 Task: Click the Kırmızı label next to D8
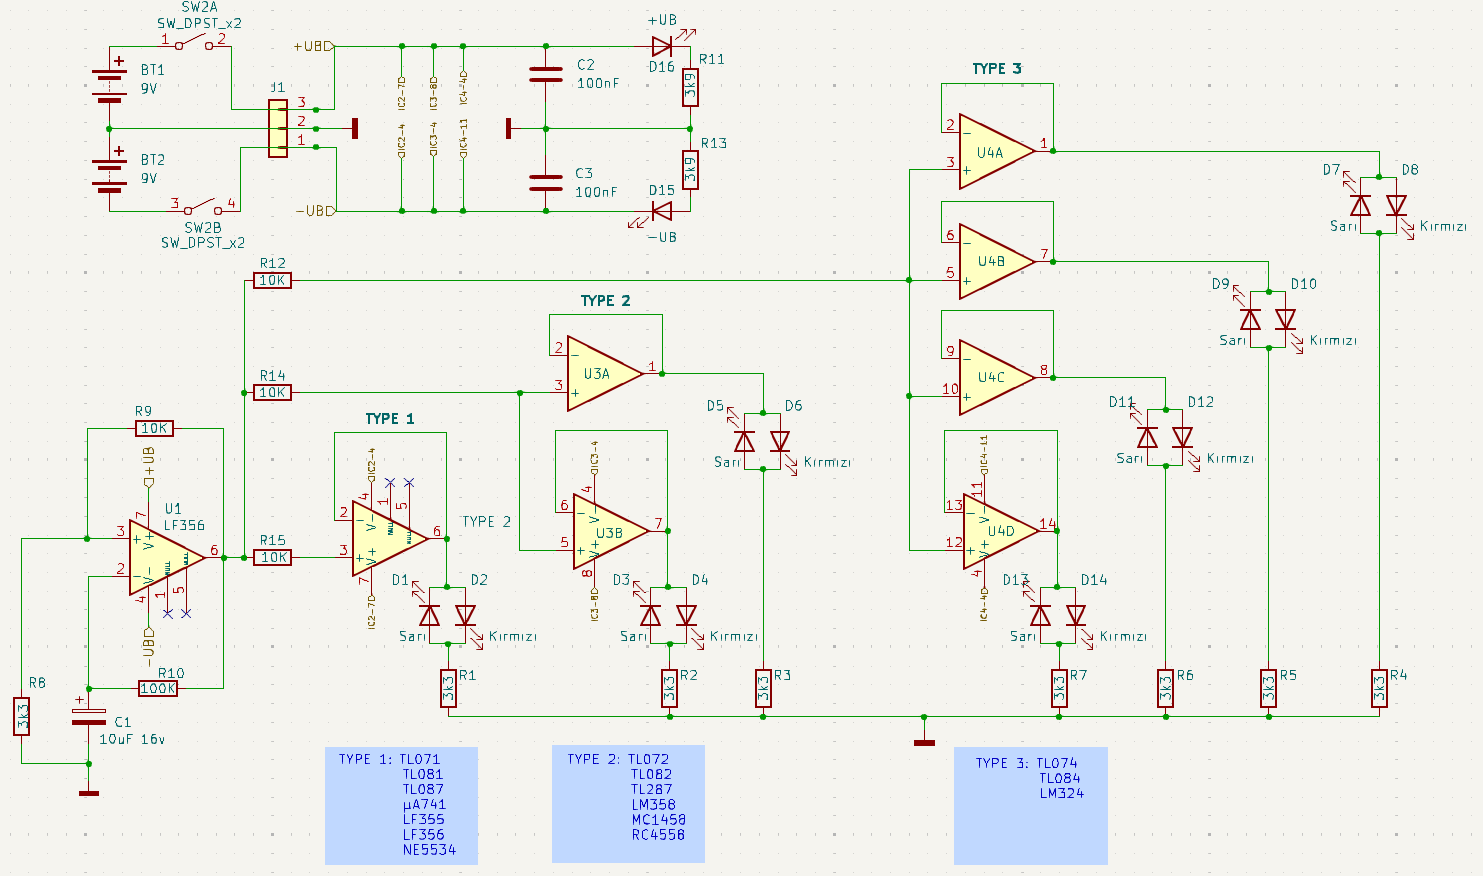tap(1443, 226)
